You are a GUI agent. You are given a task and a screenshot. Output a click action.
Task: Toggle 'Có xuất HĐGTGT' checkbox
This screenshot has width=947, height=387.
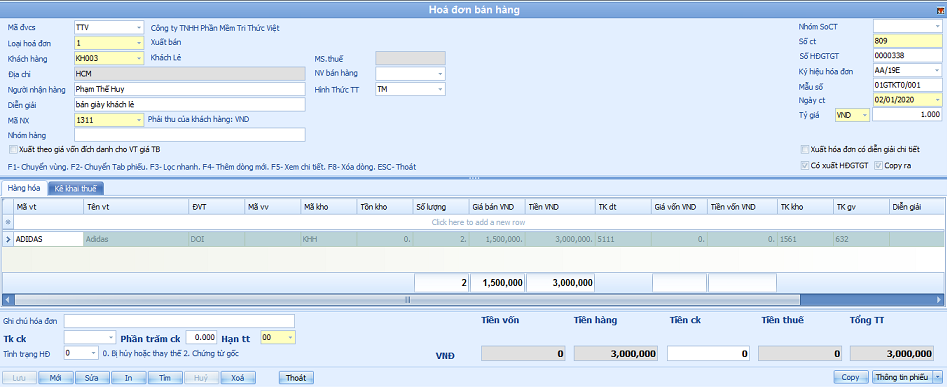point(804,165)
